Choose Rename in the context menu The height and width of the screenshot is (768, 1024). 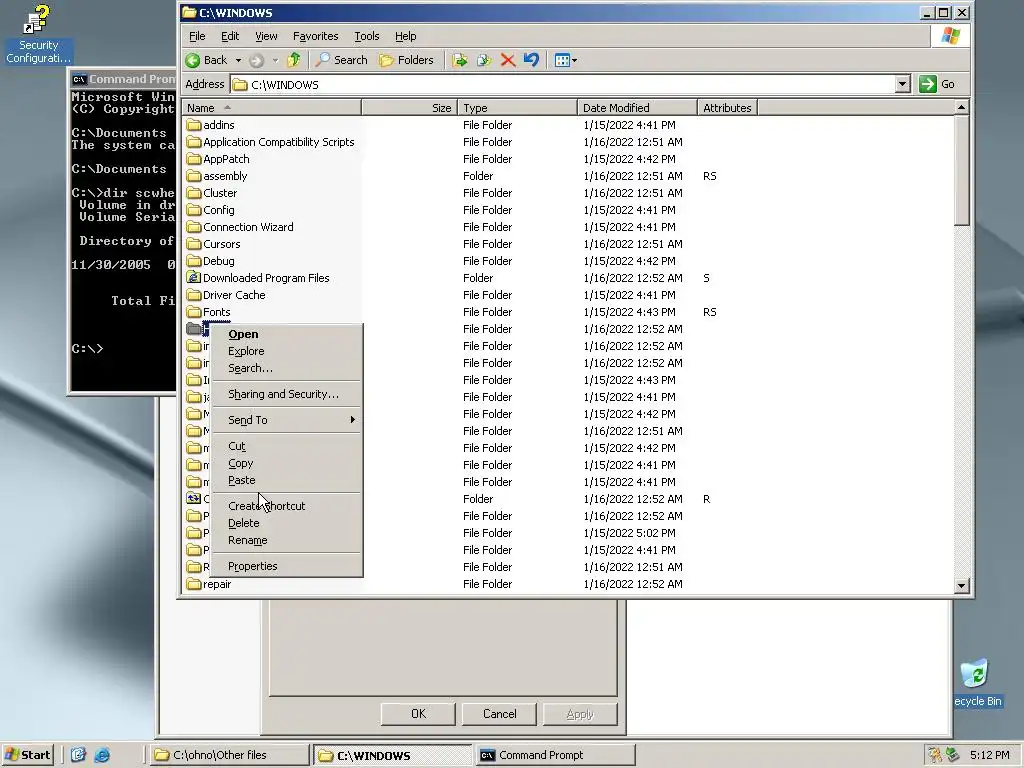coord(287,540)
